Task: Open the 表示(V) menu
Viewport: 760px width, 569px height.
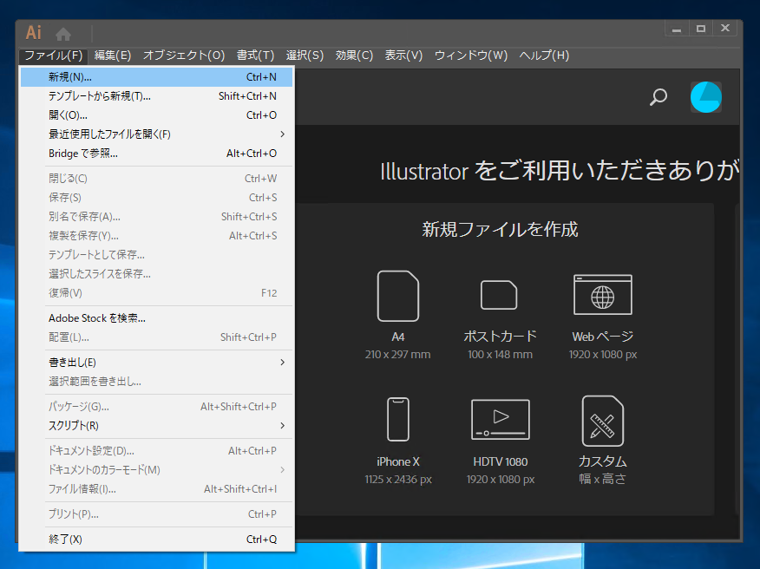Action: [x=404, y=55]
